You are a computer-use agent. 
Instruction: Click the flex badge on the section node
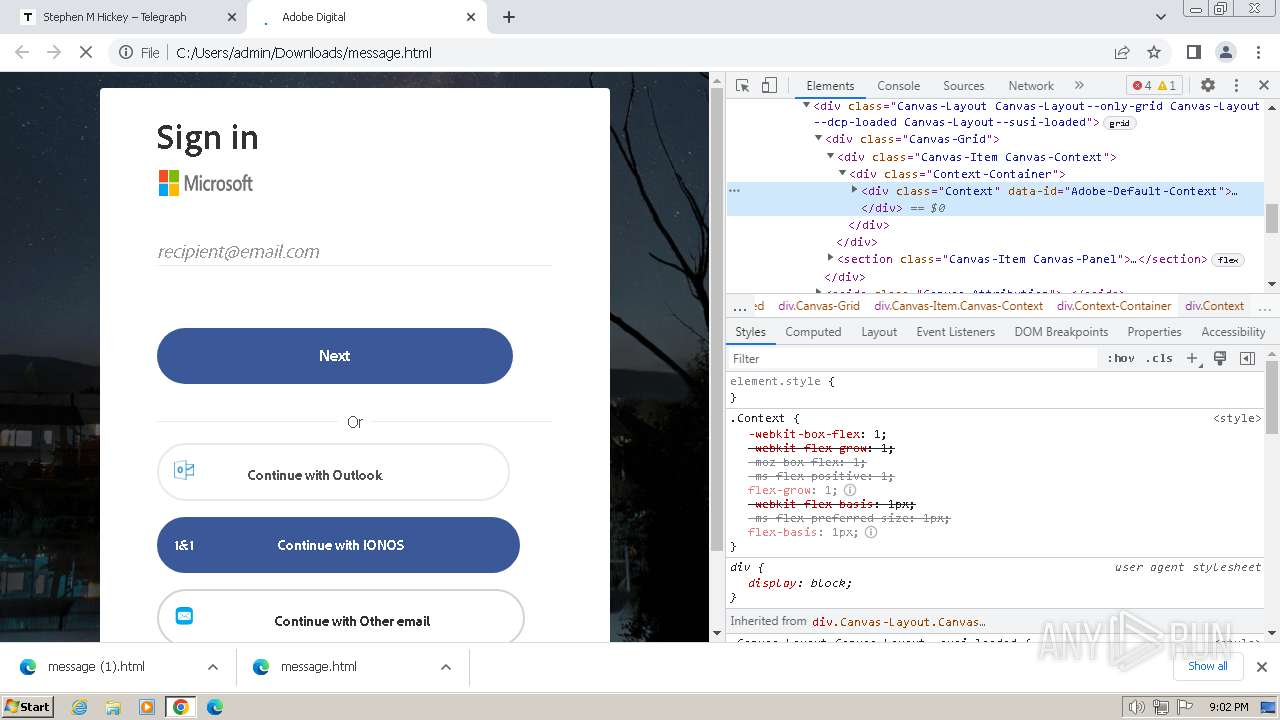coord(1228,260)
